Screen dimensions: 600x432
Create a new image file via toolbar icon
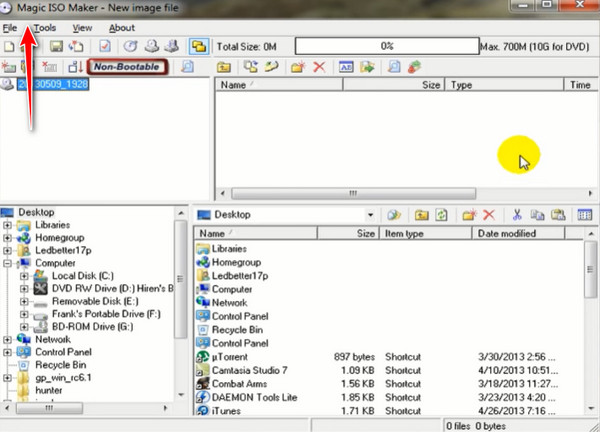[x=9, y=47]
